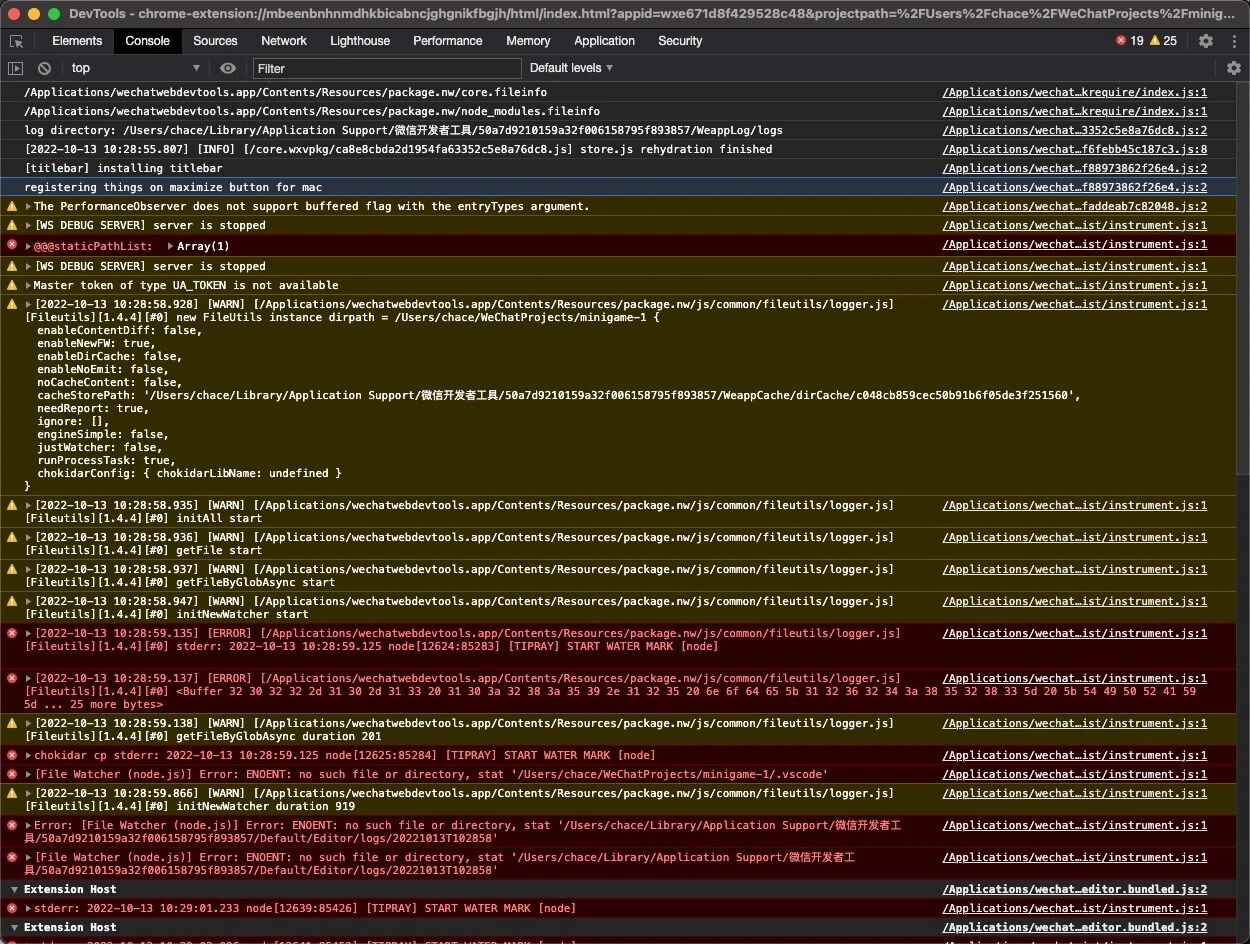The height and width of the screenshot is (944, 1250).
Task: Expand chokidar cp stderr error entry
Action: tap(29, 756)
